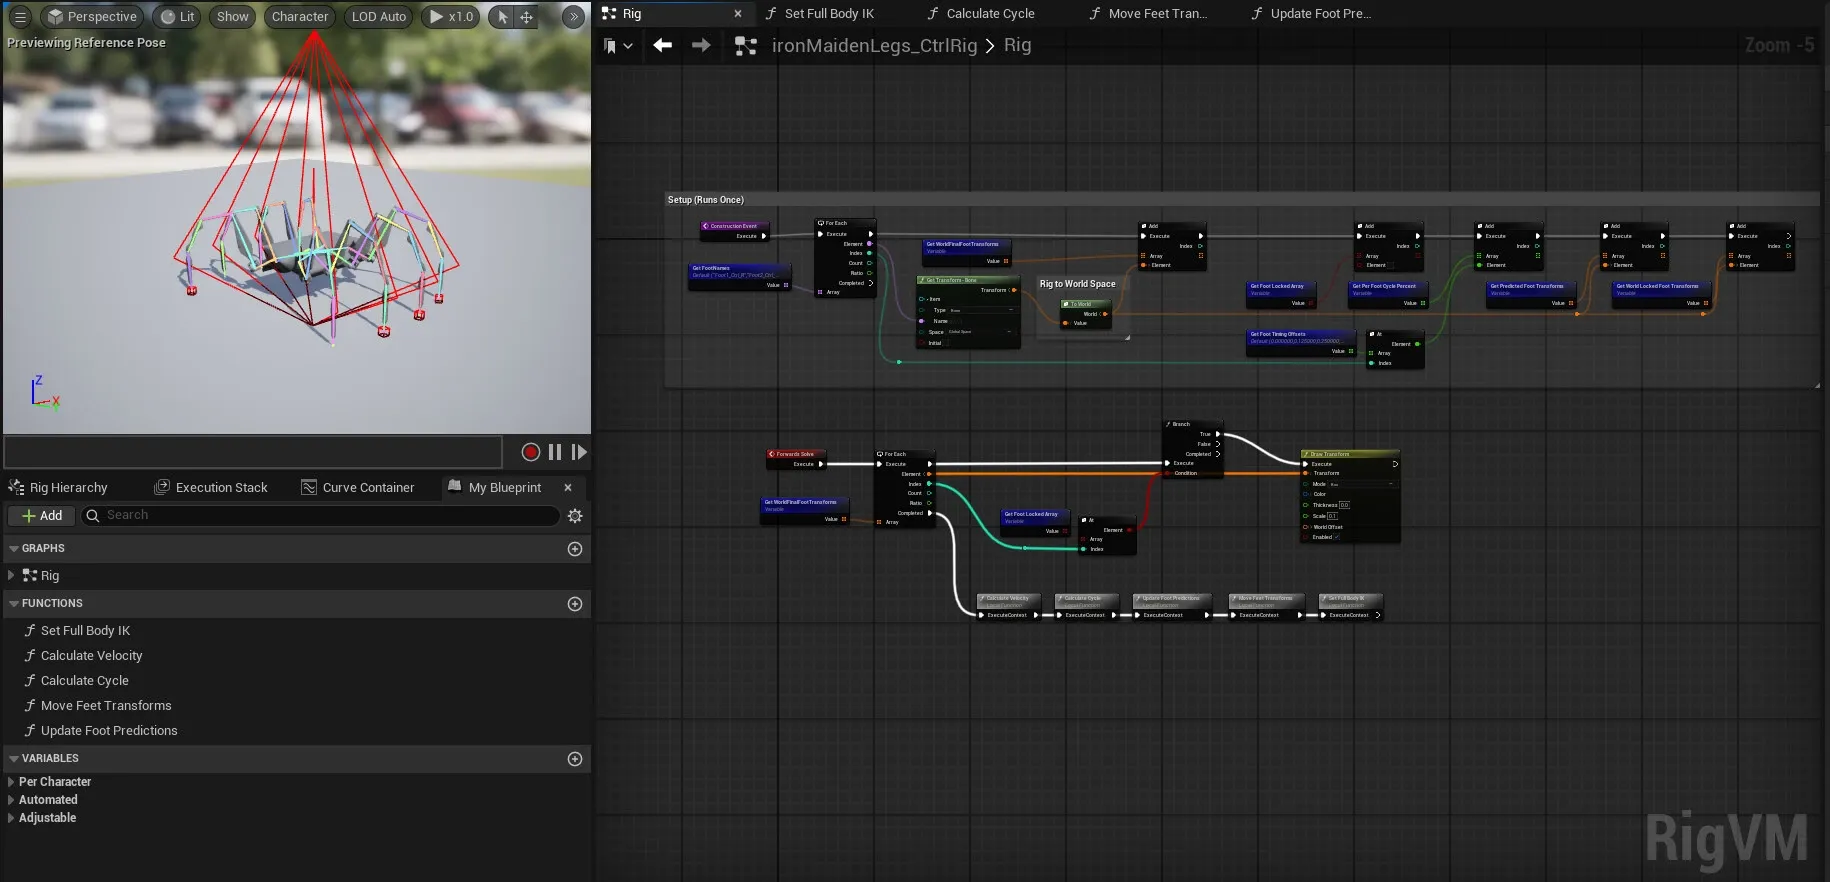Image resolution: width=1830 pixels, height=882 pixels.
Task: Add a new graph with plus icon
Action: pyautogui.click(x=575, y=549)
